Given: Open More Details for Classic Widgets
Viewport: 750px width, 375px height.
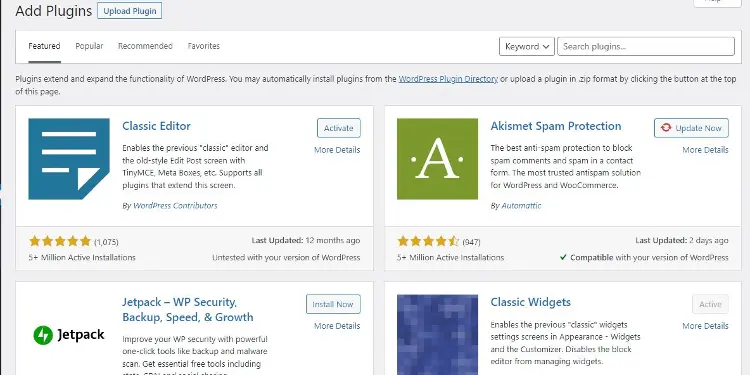Looking at the screenshot, I should pos(706,326).
